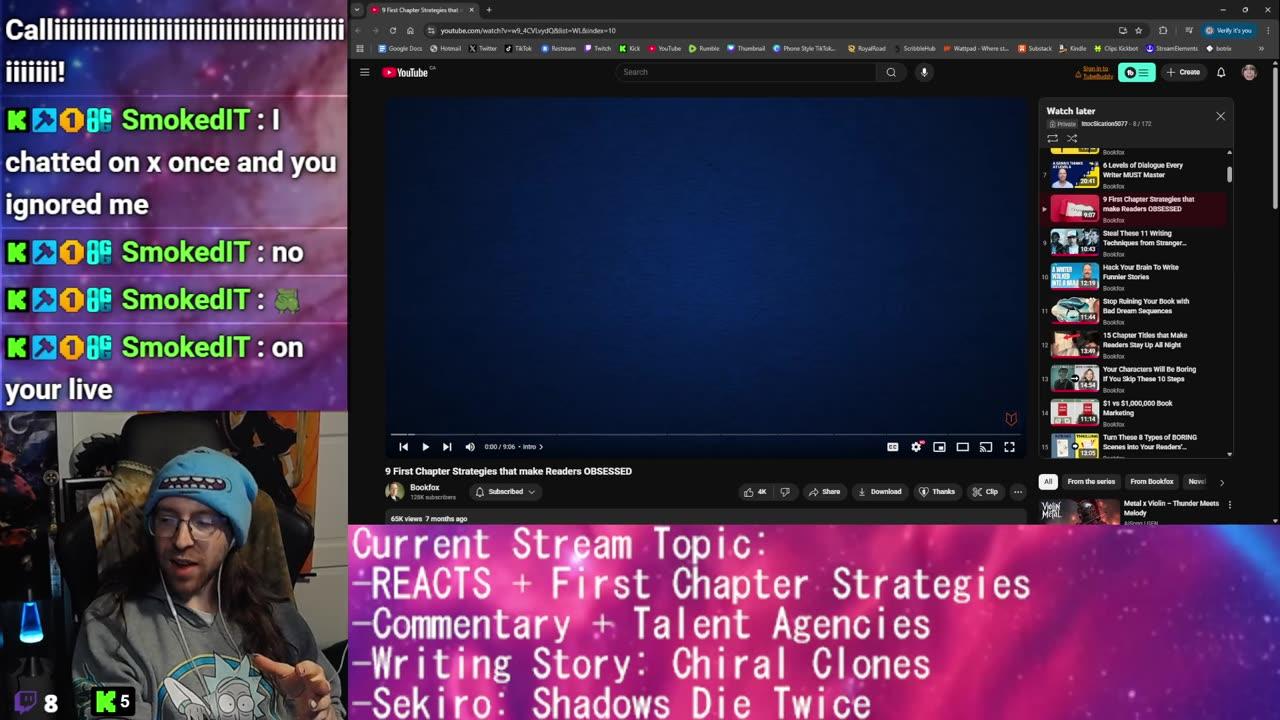The height and width of the screenshot is (720, 1280).
Task: Reload the page in the browser toolbar
Action: 392,30
